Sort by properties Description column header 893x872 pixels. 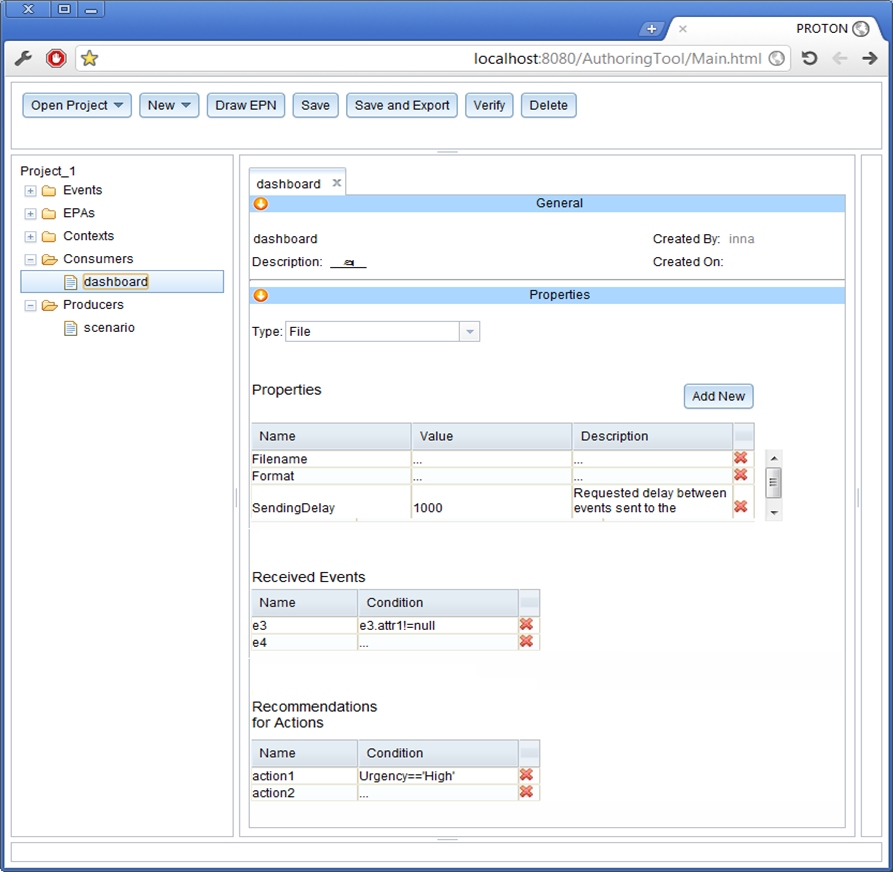click(x=653, y=436)
